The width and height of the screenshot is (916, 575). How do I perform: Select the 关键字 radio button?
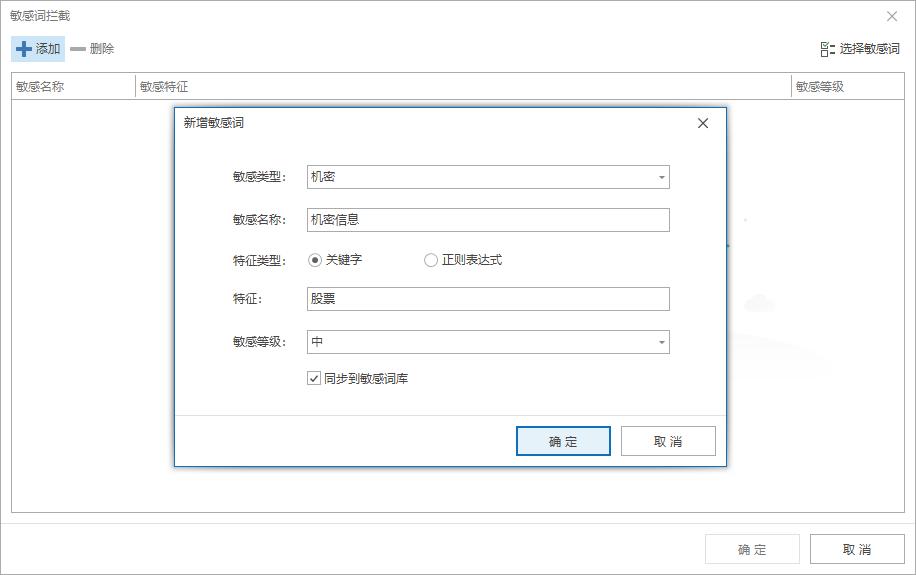(315, 260)
